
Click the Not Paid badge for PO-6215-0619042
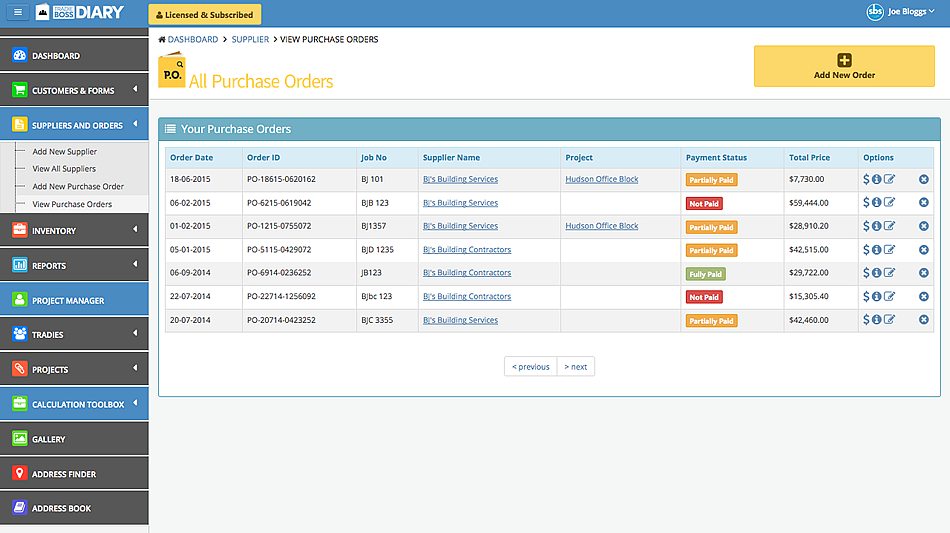[x=704, y=204]
